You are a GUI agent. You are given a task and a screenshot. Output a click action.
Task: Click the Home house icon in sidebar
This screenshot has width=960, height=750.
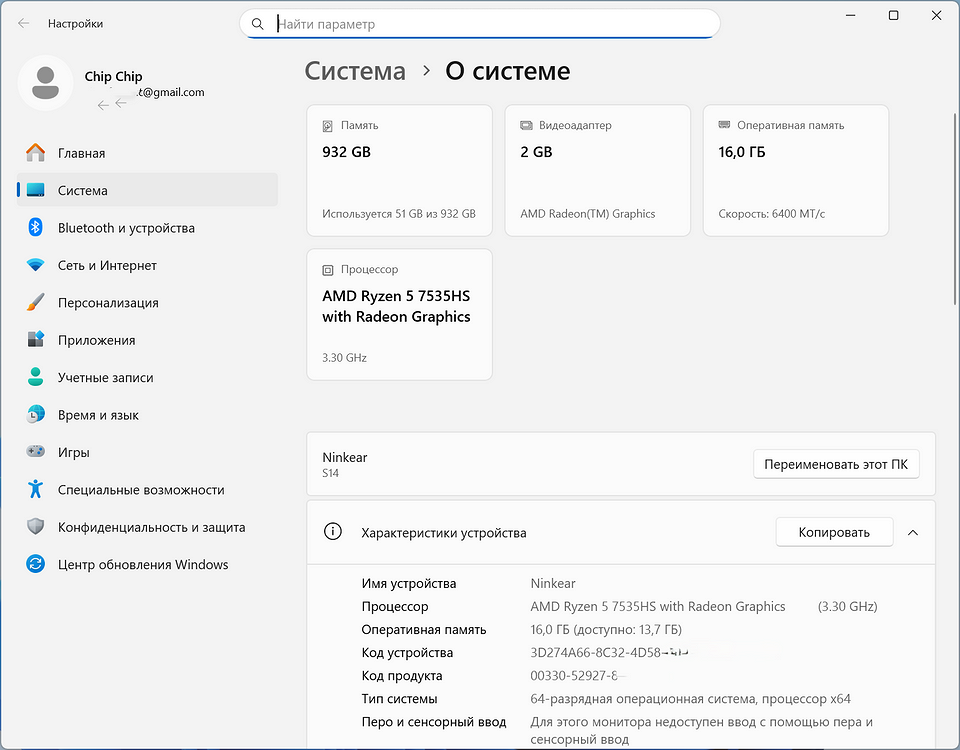click(x=36, y=153)
